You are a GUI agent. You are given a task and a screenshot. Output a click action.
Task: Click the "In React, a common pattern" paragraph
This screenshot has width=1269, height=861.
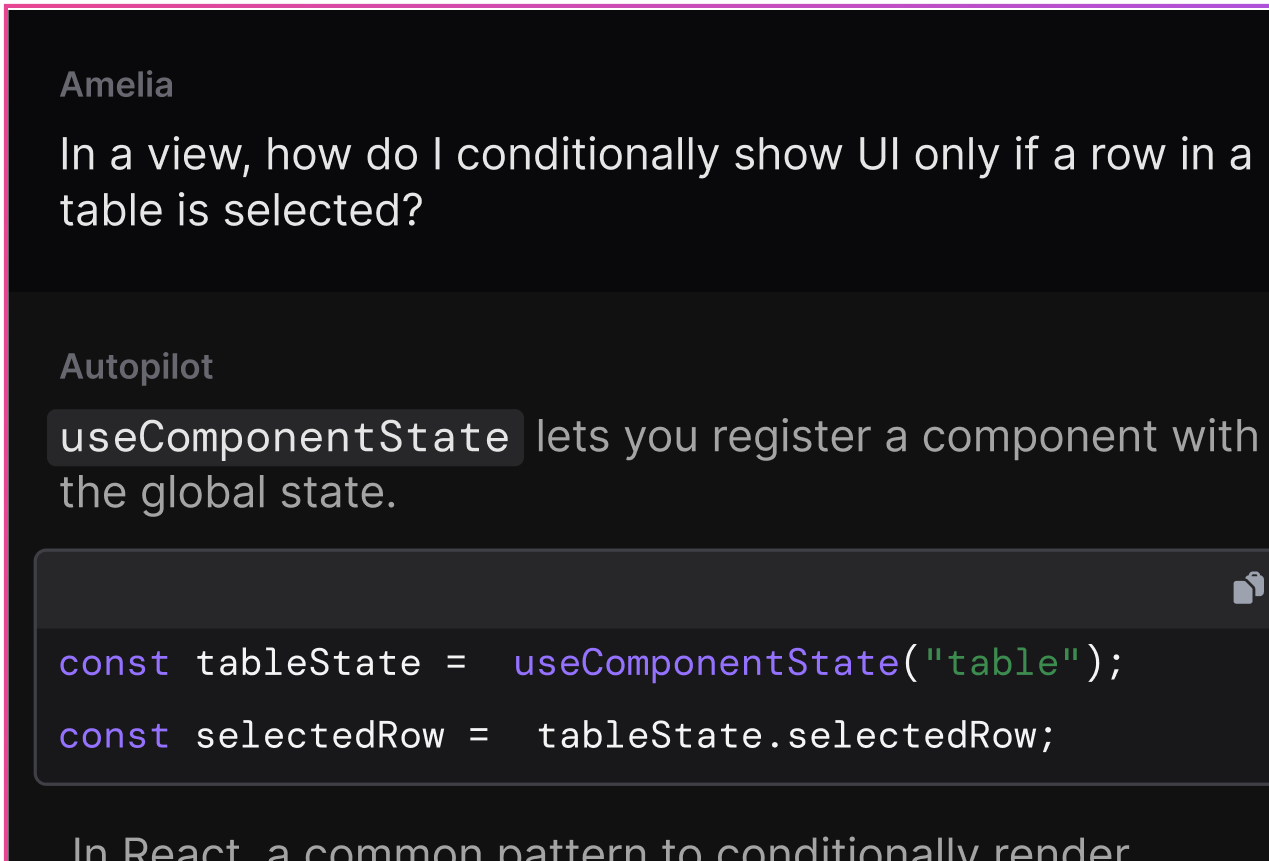click(600, 849)
